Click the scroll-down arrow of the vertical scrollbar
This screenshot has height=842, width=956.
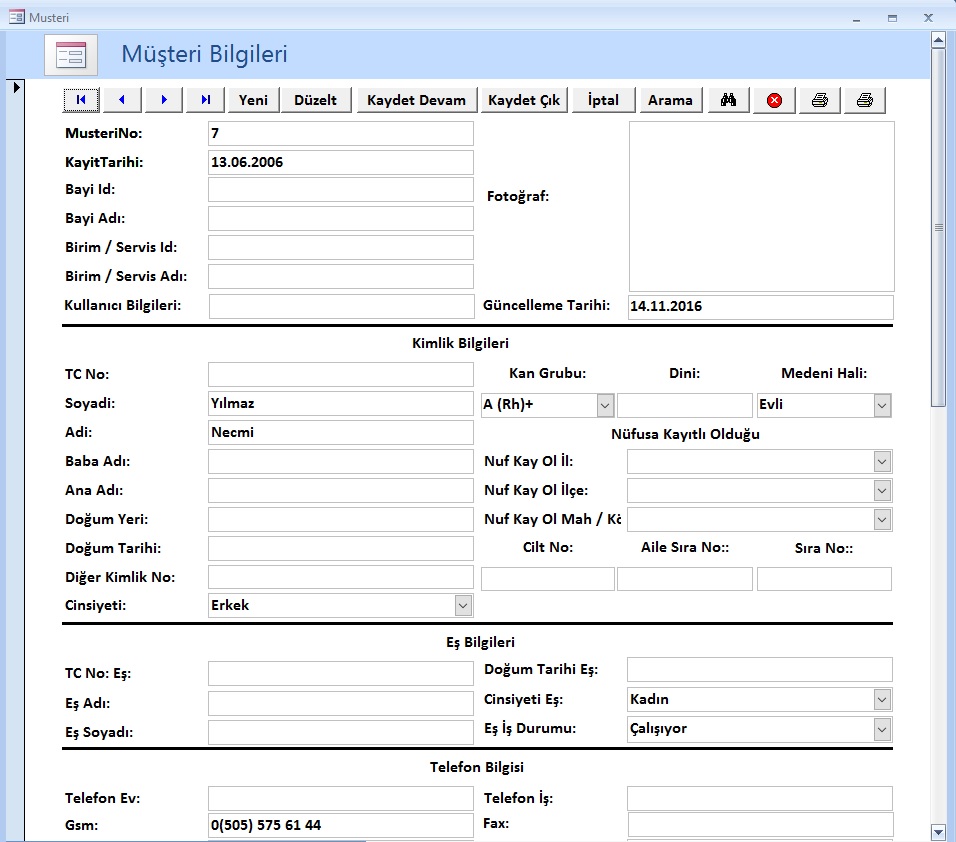tap(938, 831)
